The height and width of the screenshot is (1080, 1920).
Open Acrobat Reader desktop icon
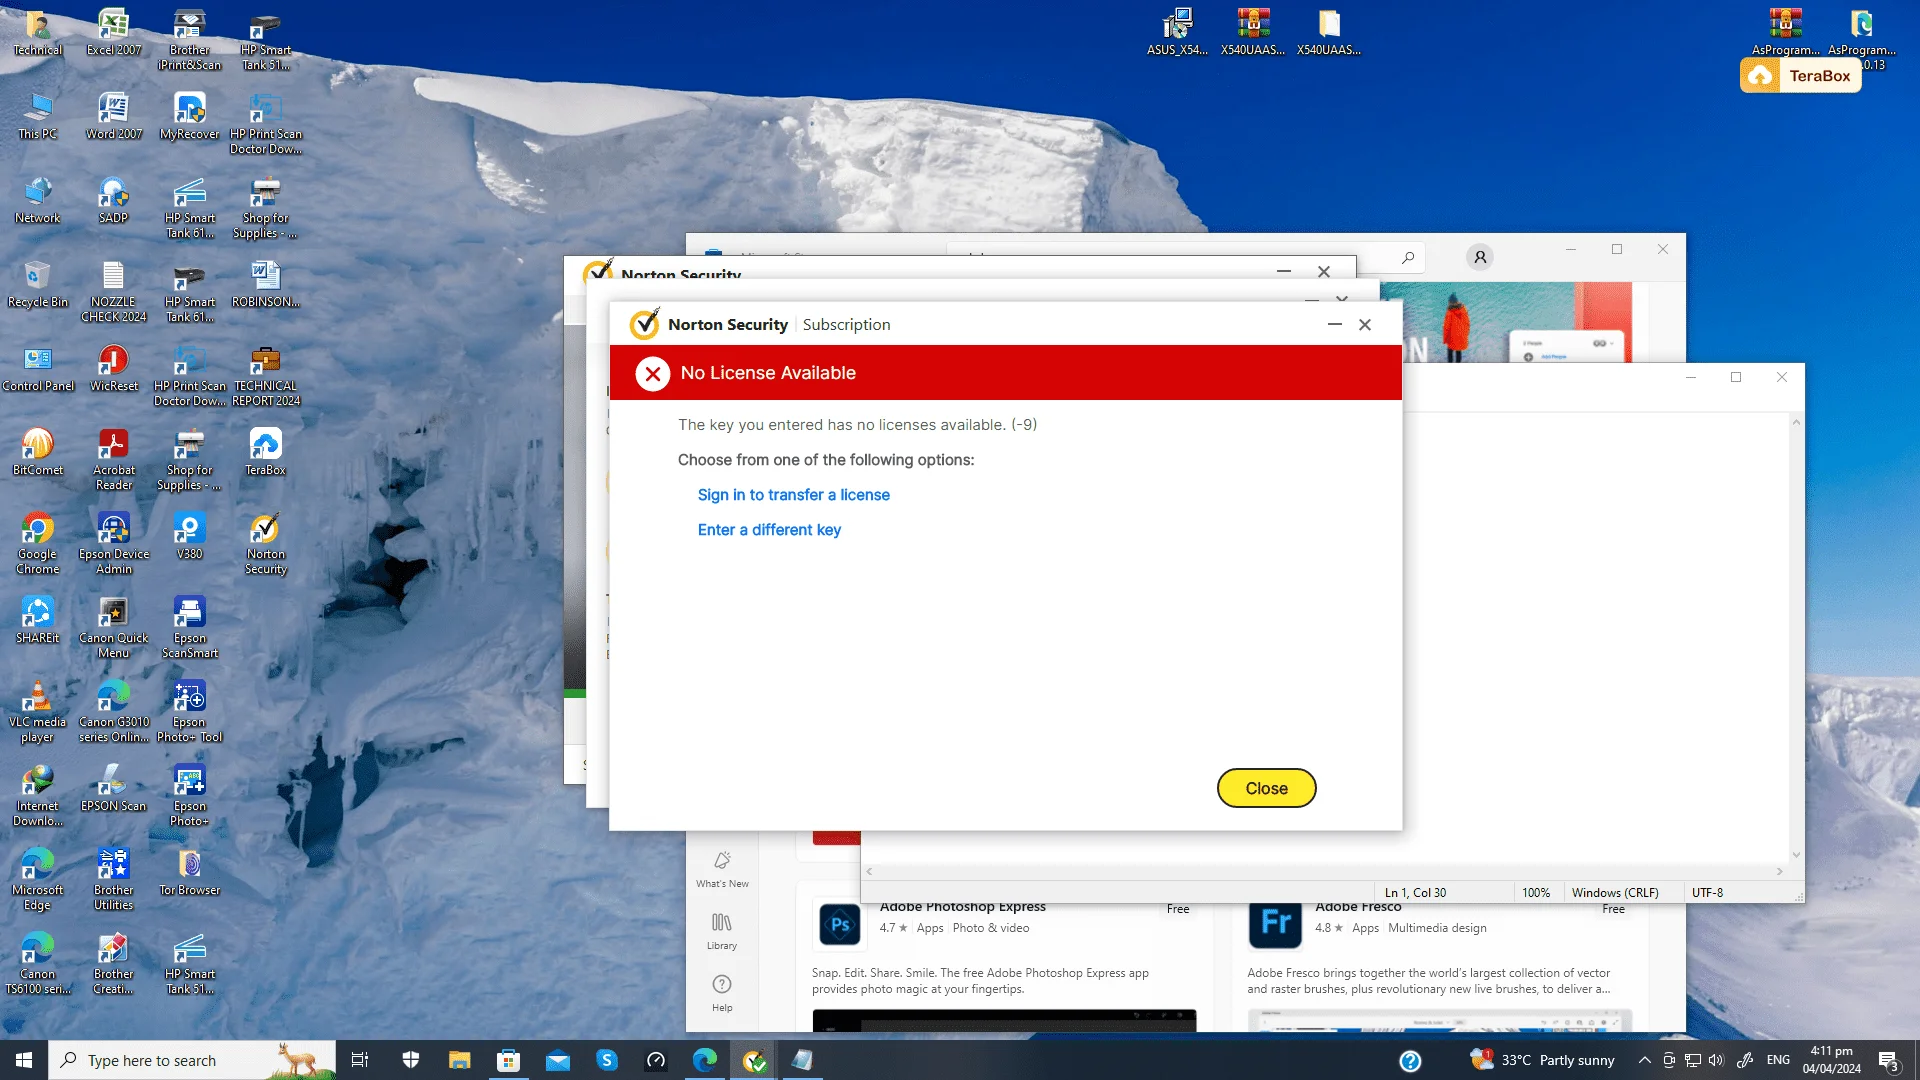coord(114,459)
